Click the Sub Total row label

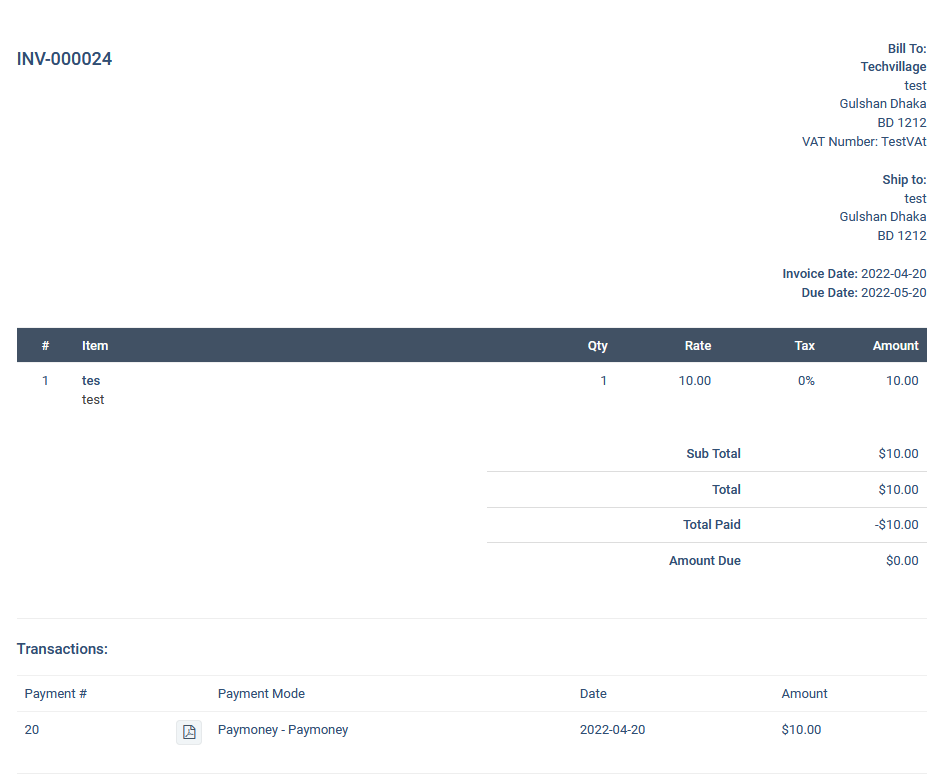point(713,454)
